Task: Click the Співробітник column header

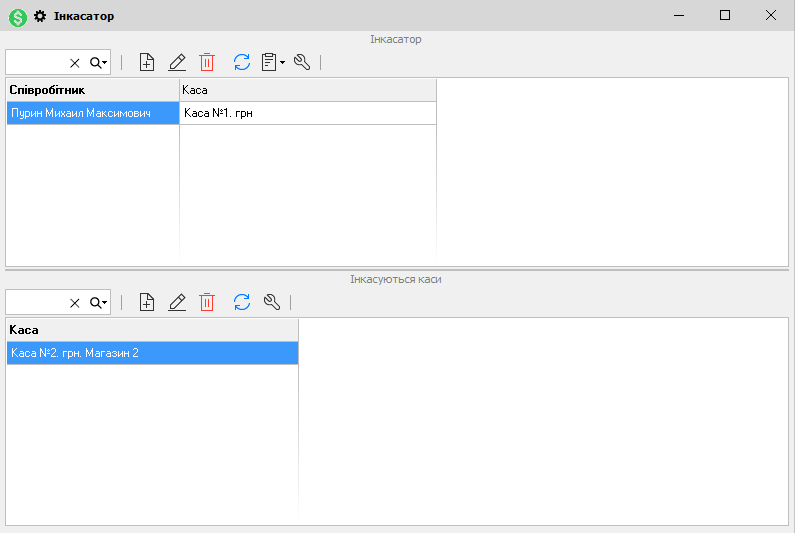Action: 92,90
